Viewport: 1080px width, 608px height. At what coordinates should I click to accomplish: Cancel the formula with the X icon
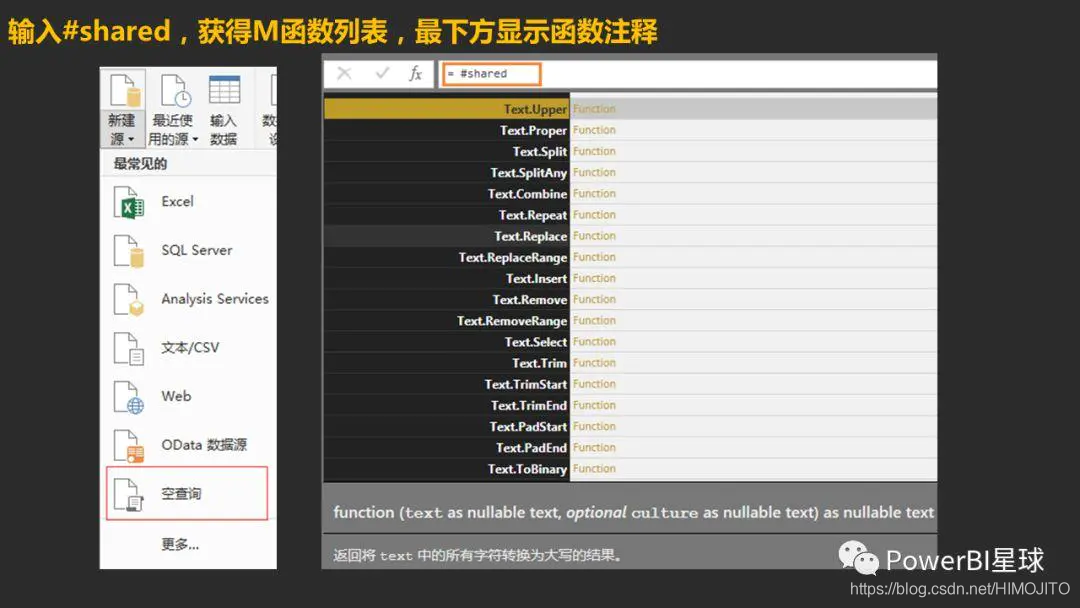click(344, 74)
